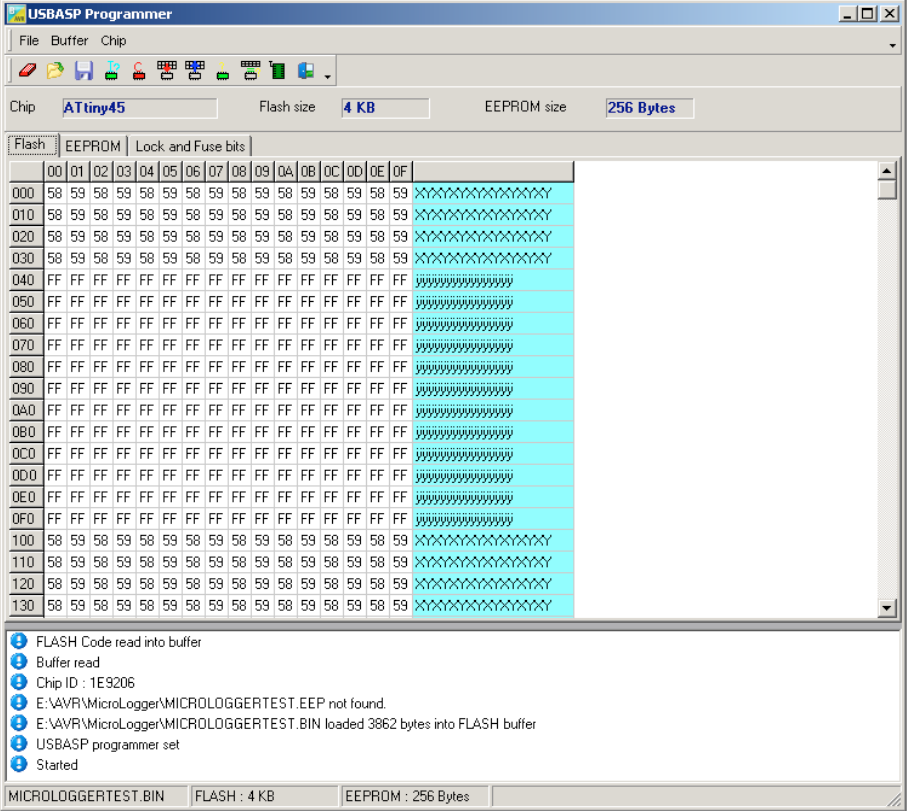This screenshot has width=908, height=811.
Task: Click the blue door exit icon
Action: [306, 71]
